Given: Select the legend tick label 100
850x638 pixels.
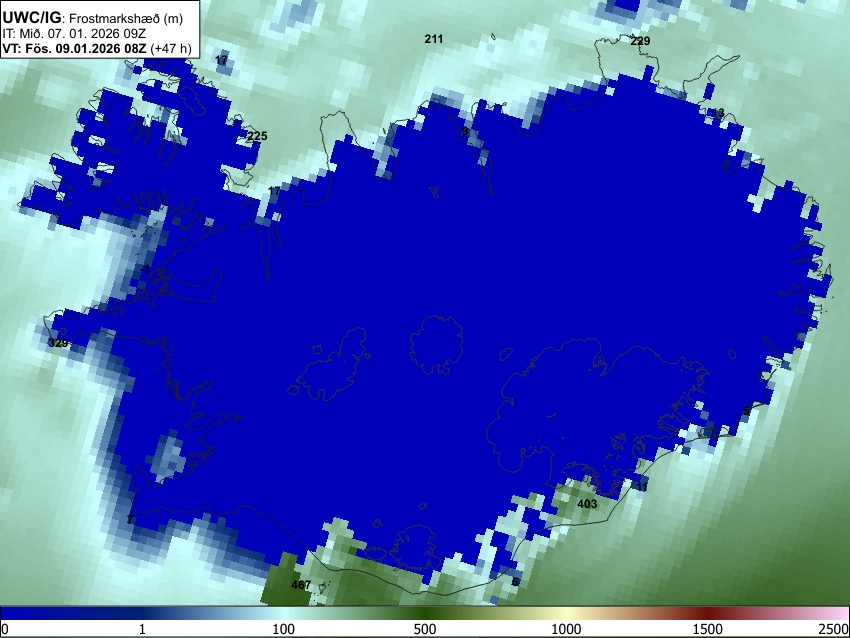Looking at the screenshot, I should tap(283, 629).
